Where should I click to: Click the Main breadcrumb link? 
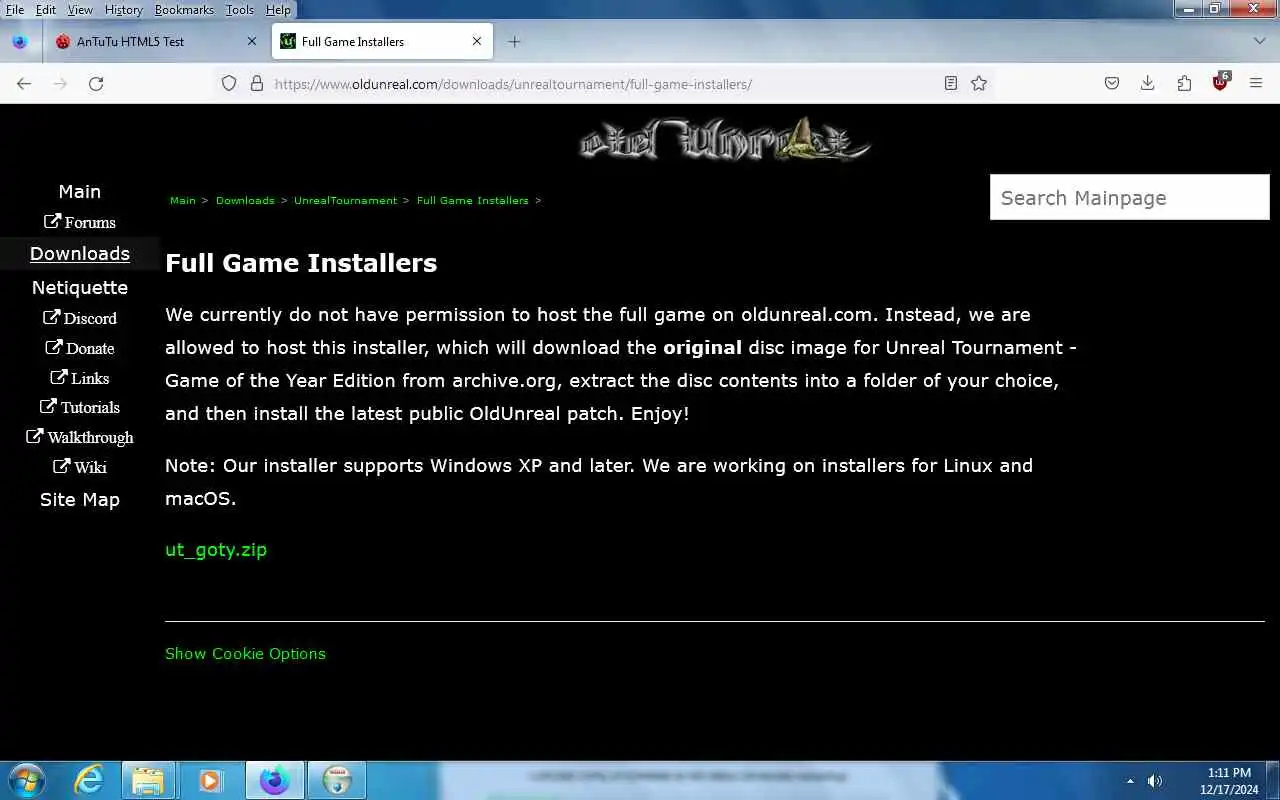[183, 200]
